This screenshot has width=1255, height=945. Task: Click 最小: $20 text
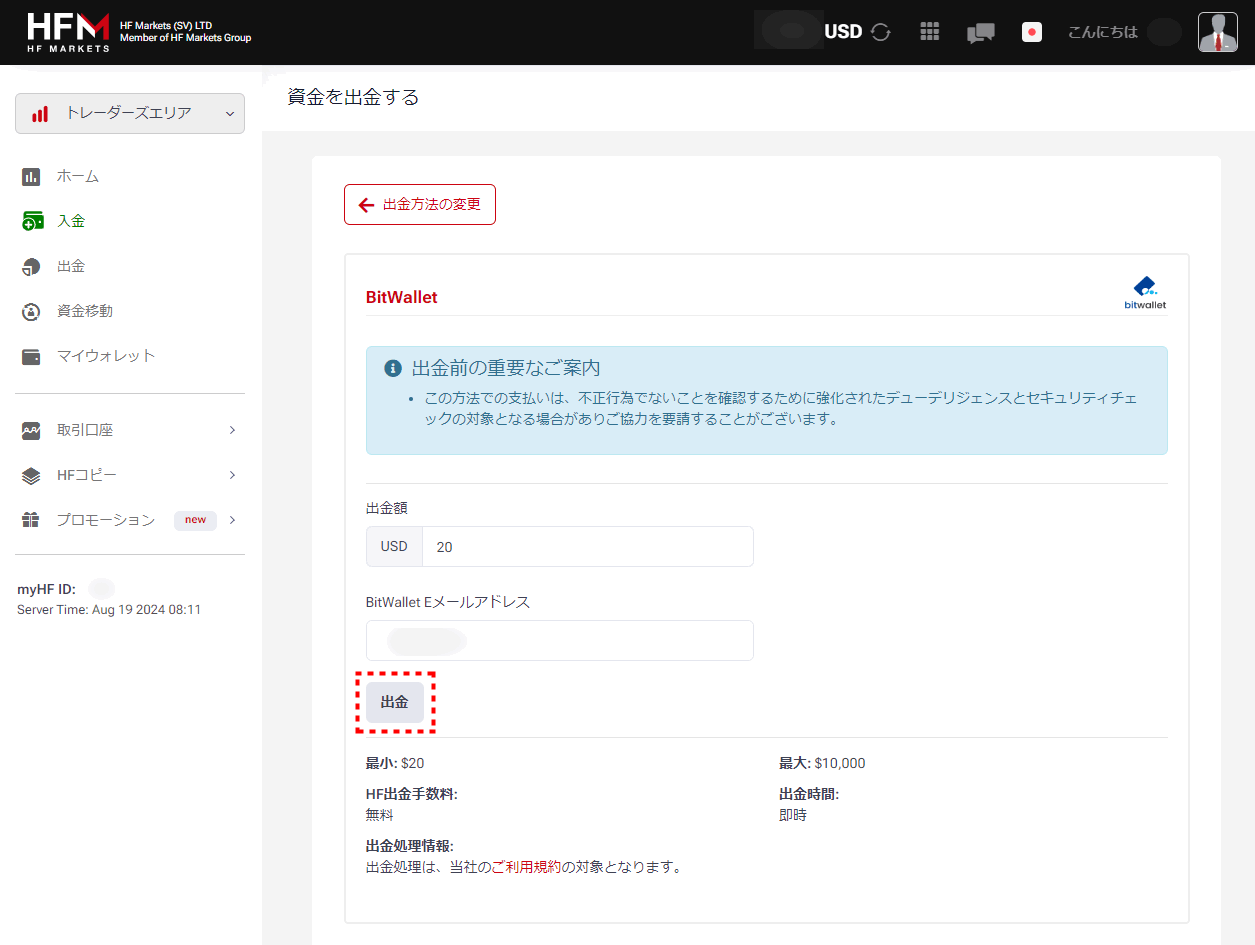(395, 763)
